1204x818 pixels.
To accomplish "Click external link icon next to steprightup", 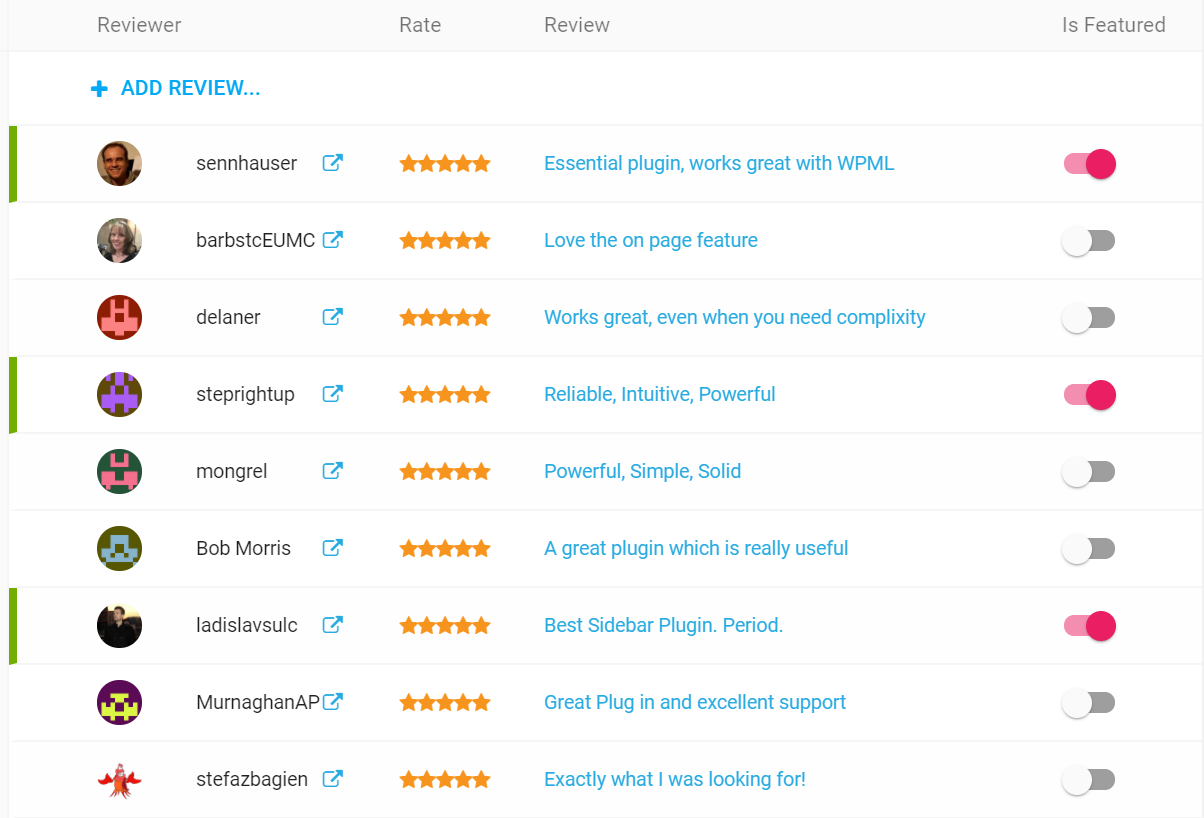I will [333, 394].
